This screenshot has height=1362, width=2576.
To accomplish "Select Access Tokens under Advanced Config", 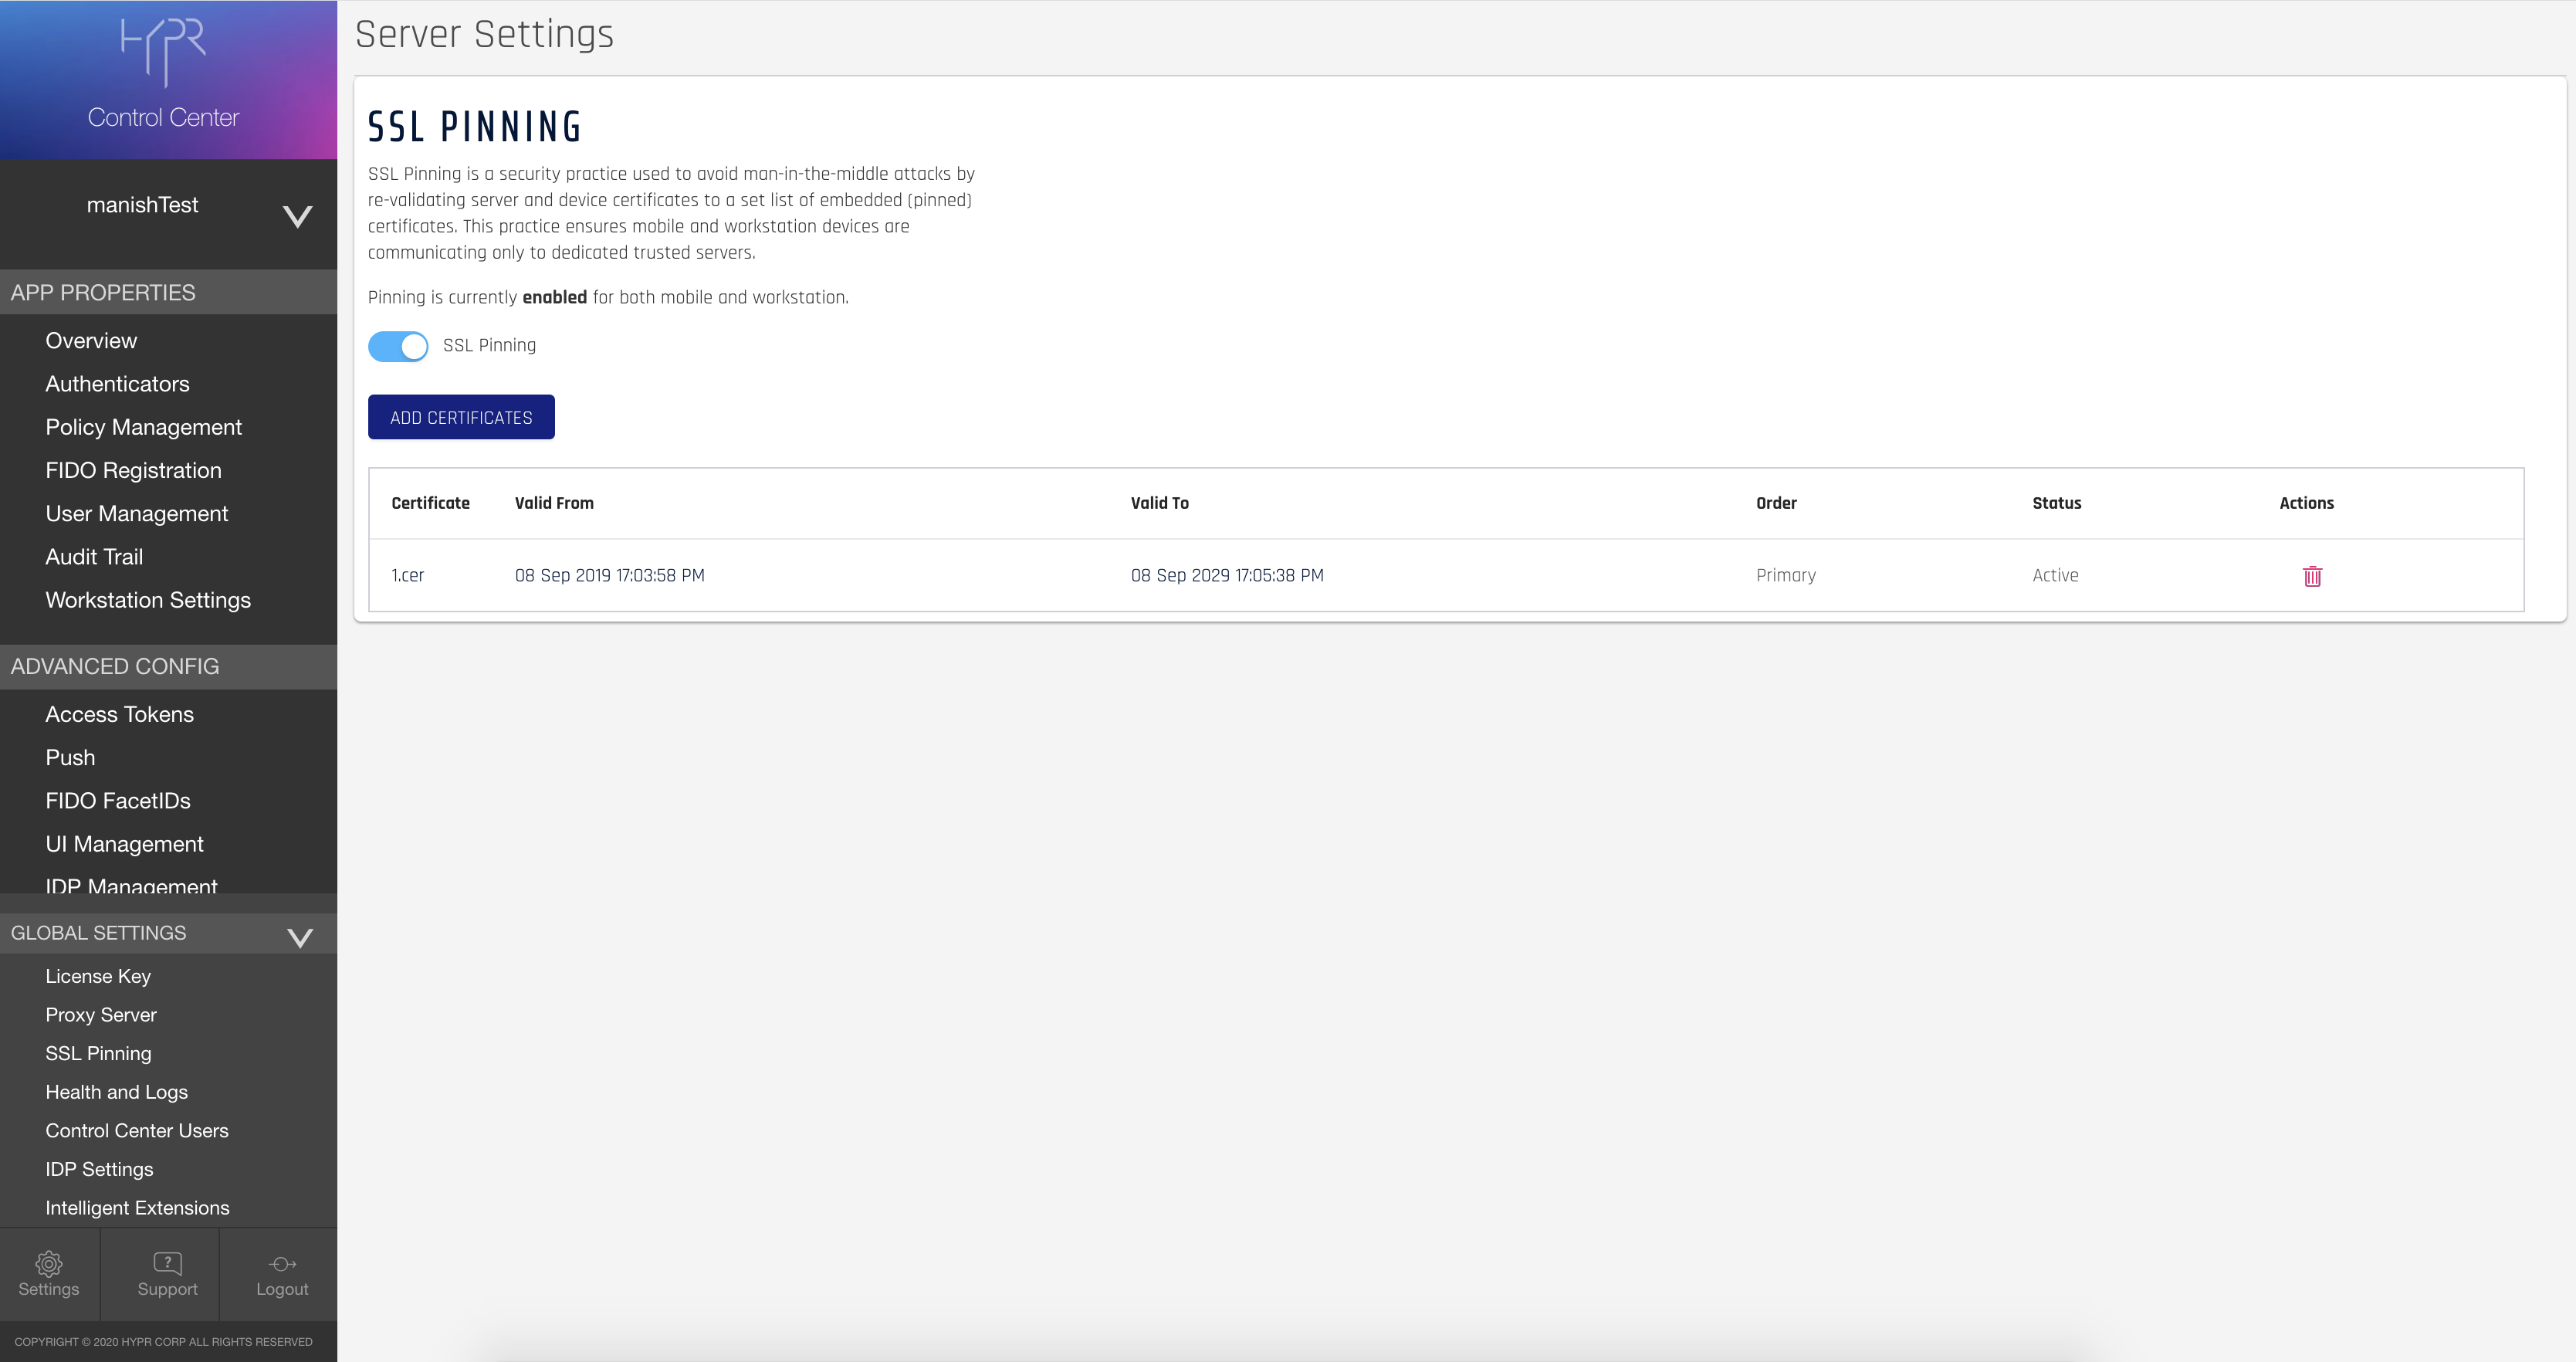I will pos(119,714).
